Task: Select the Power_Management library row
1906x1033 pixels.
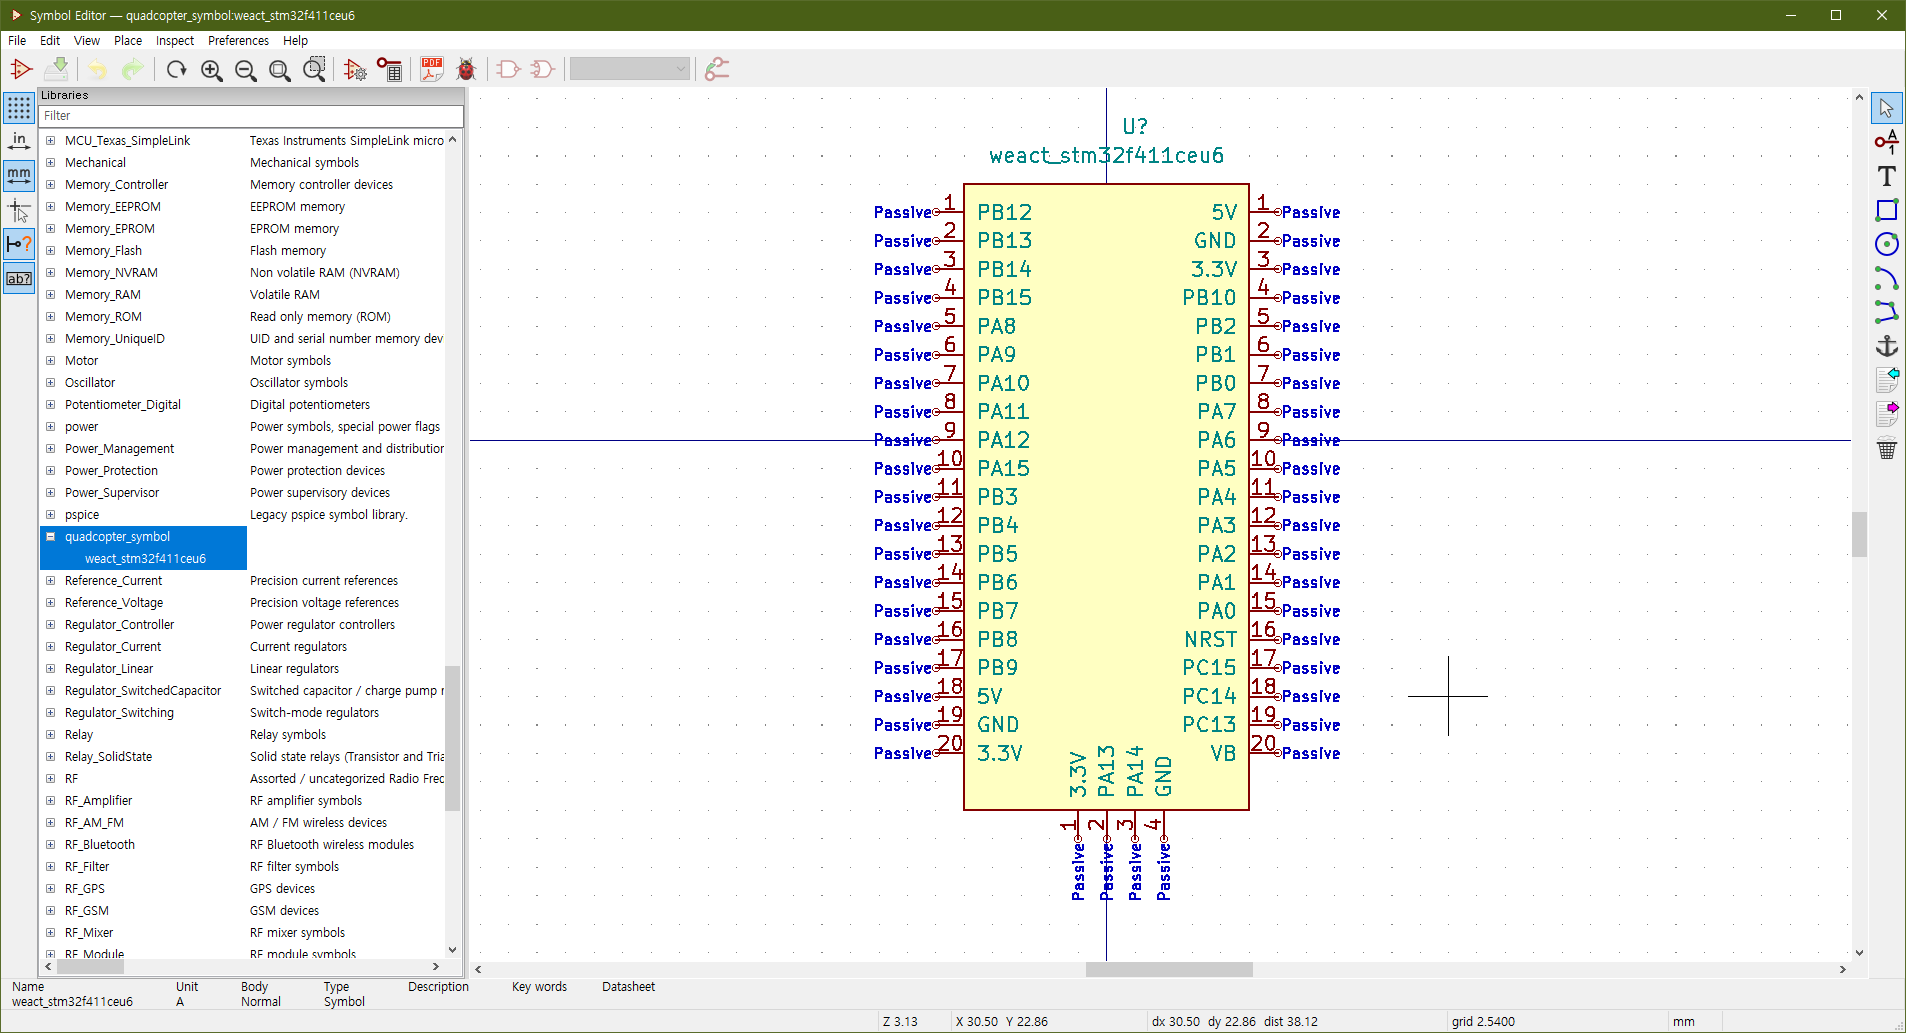Action: (242, 449)
